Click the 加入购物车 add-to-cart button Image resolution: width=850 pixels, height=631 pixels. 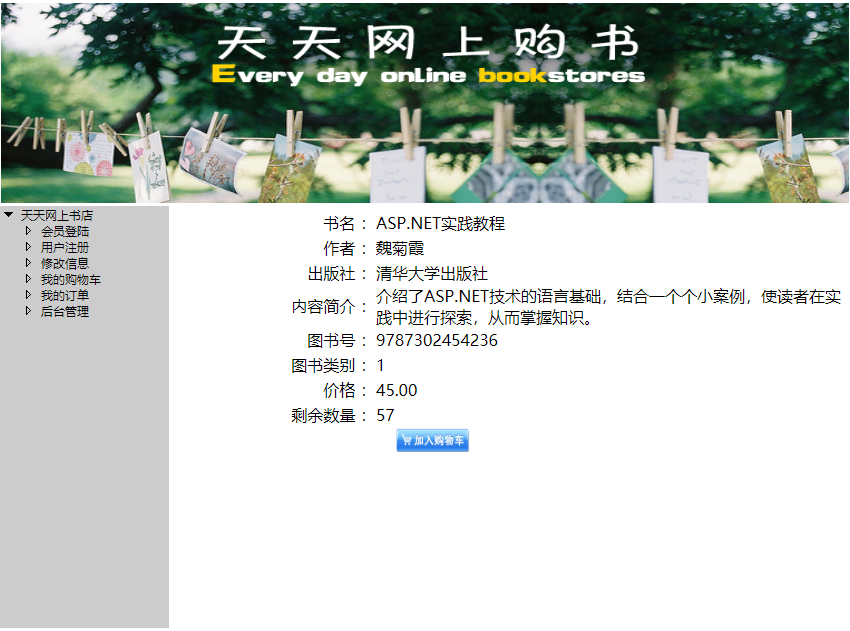(433, 440)
